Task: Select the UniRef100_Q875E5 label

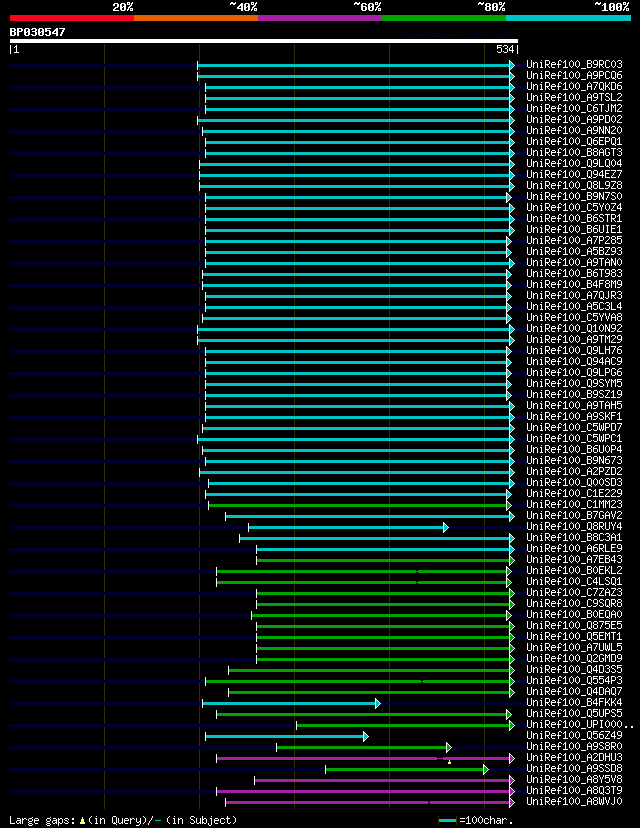Action: point(574,625)
